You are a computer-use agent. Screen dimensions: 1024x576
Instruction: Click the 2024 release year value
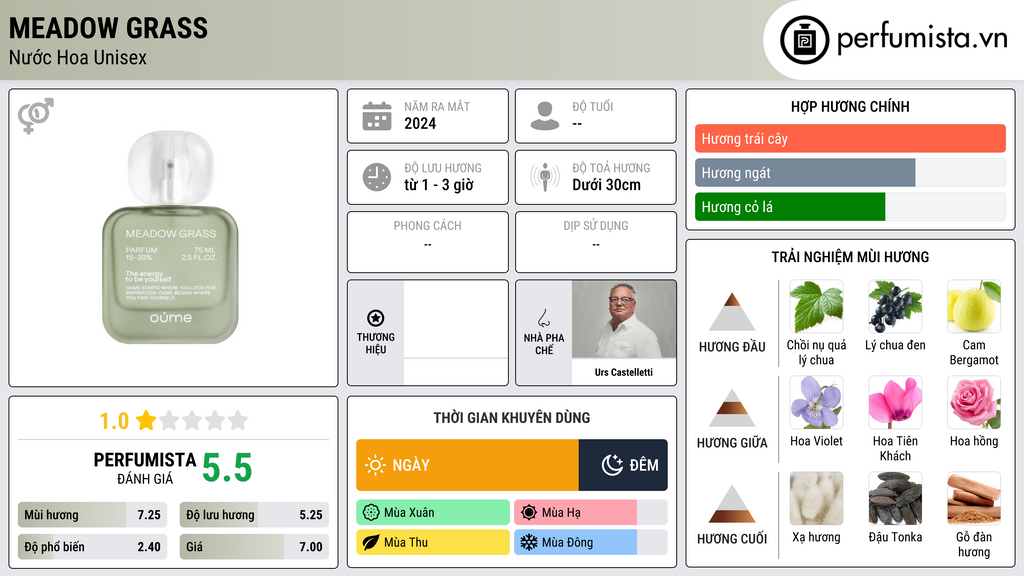(420, 123)
